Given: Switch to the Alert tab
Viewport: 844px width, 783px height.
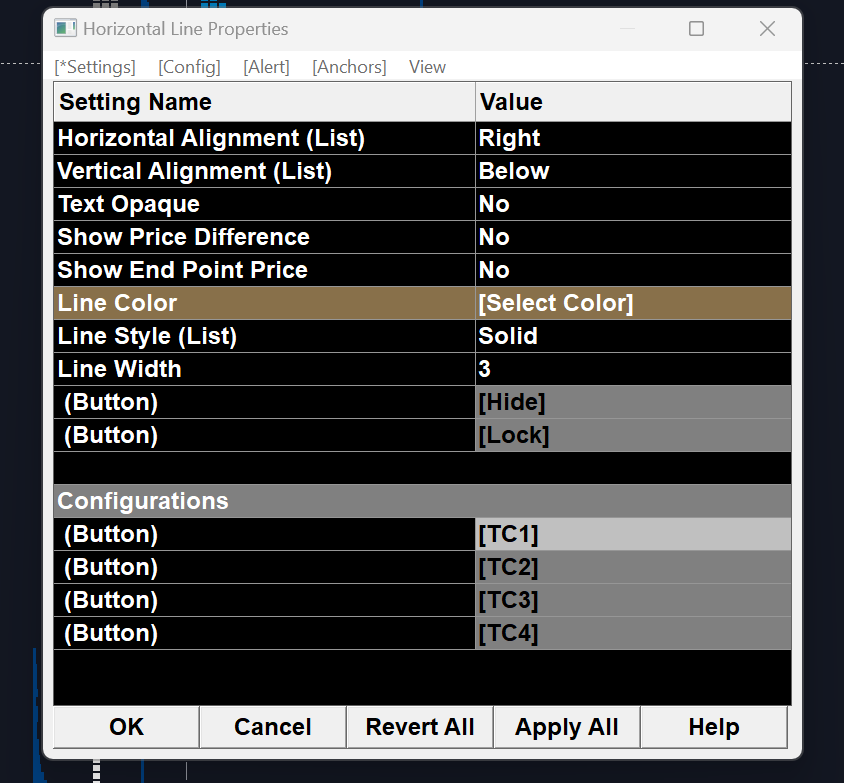Looking at the screenshot, I should [x=266, y=67].
